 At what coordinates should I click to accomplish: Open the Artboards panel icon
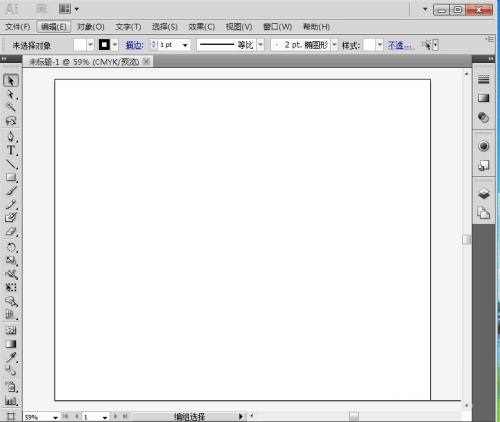point(483,213)
